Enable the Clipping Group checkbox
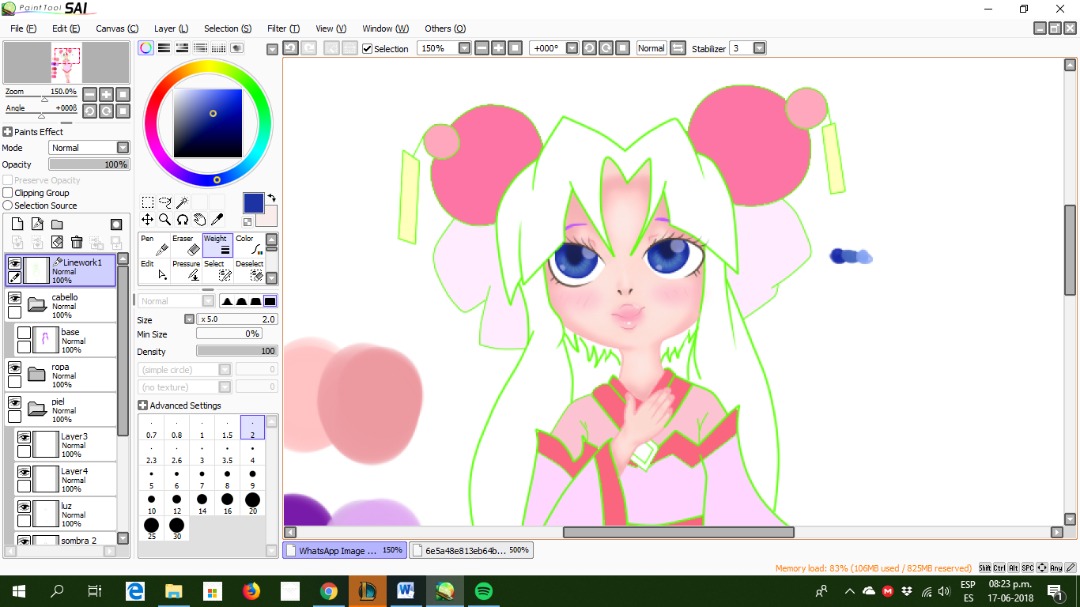Screen dimensions: 1080x607 [x=8, y=193]
